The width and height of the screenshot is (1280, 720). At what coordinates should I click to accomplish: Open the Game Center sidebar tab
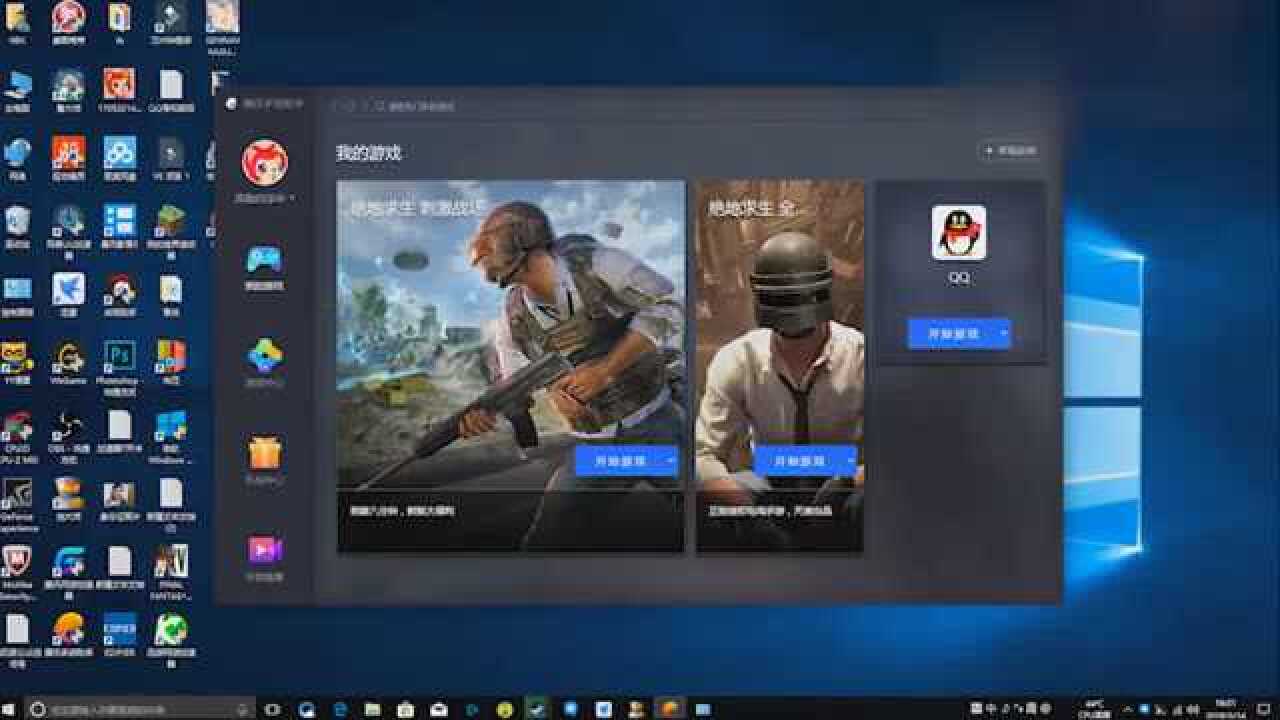tap(264, 361)
